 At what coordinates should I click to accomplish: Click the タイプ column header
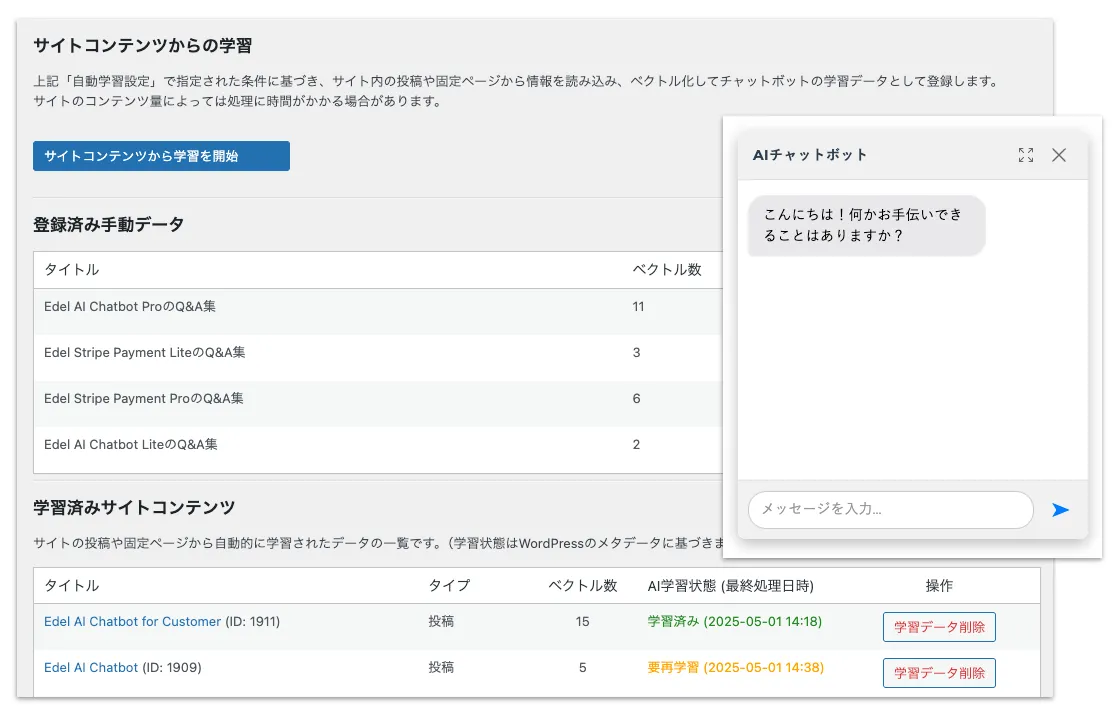pyautogui.click(x=449, y=585)
